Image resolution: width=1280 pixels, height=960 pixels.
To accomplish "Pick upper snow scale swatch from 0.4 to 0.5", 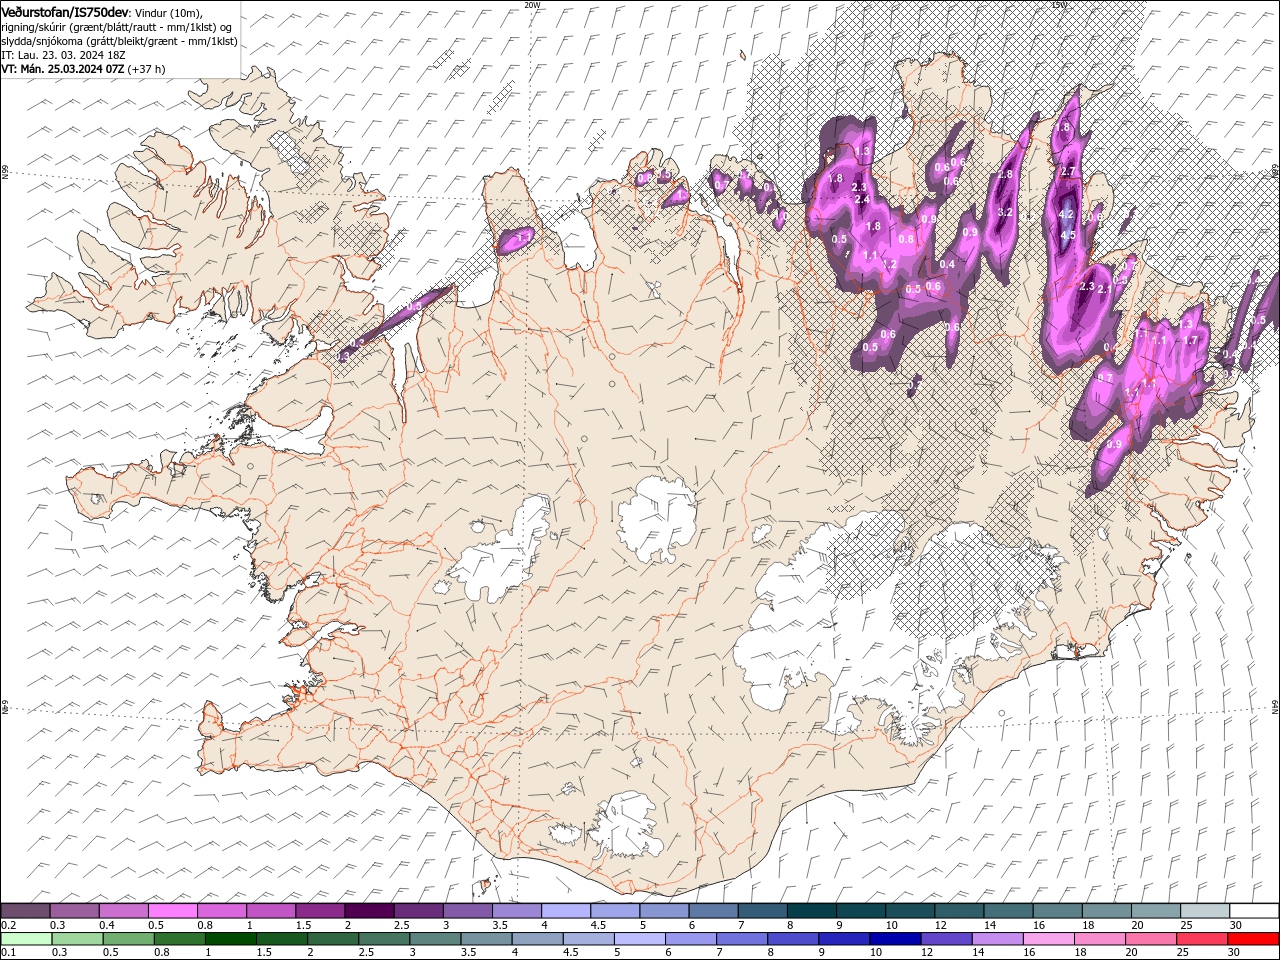I will click(123, 911).
